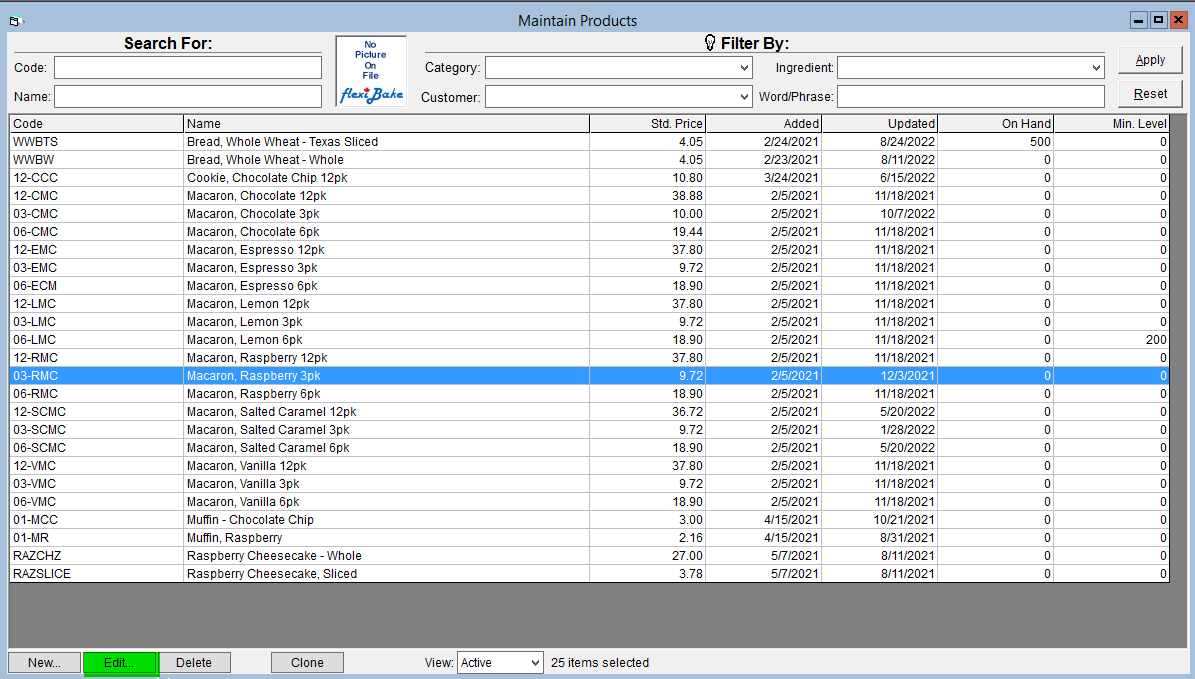
Task: Select code 01-MR row
Action: (589, 538)
